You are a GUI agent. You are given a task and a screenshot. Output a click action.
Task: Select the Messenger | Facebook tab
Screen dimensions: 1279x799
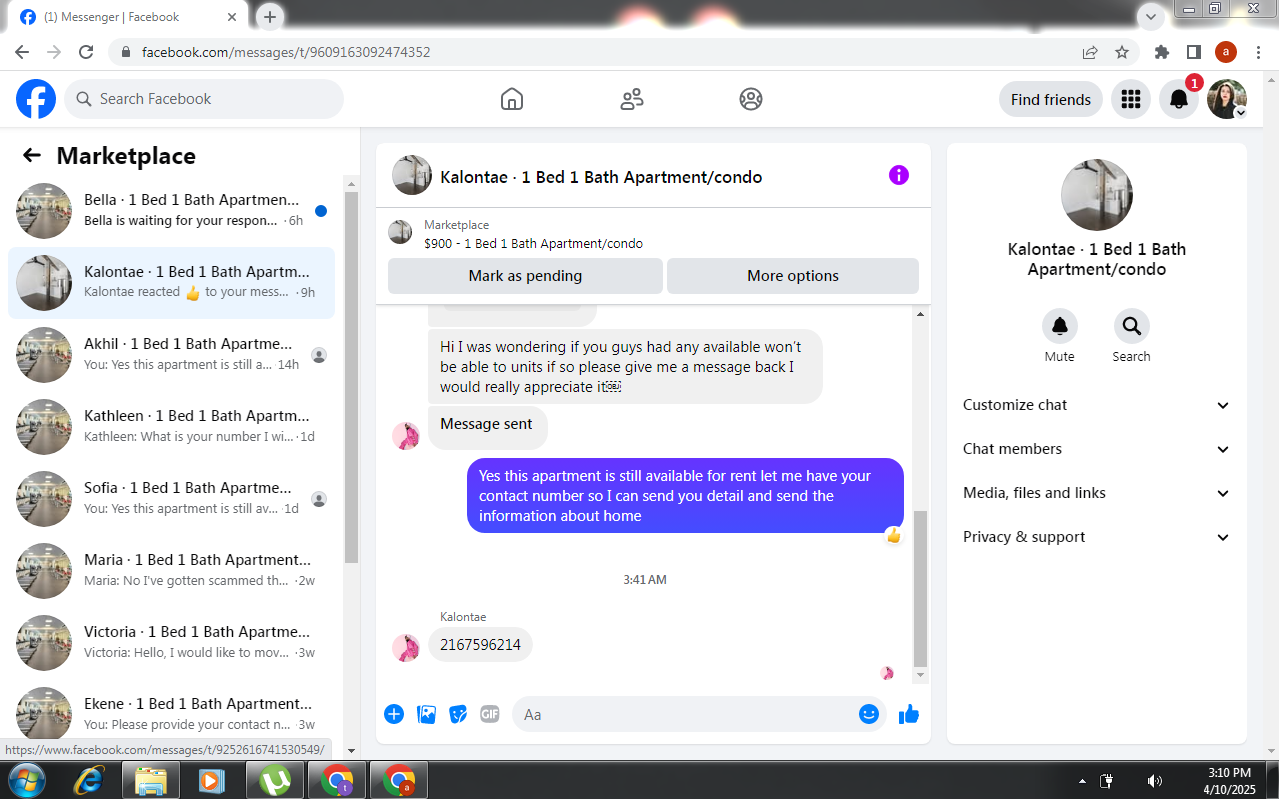click(x=130, y=17)
